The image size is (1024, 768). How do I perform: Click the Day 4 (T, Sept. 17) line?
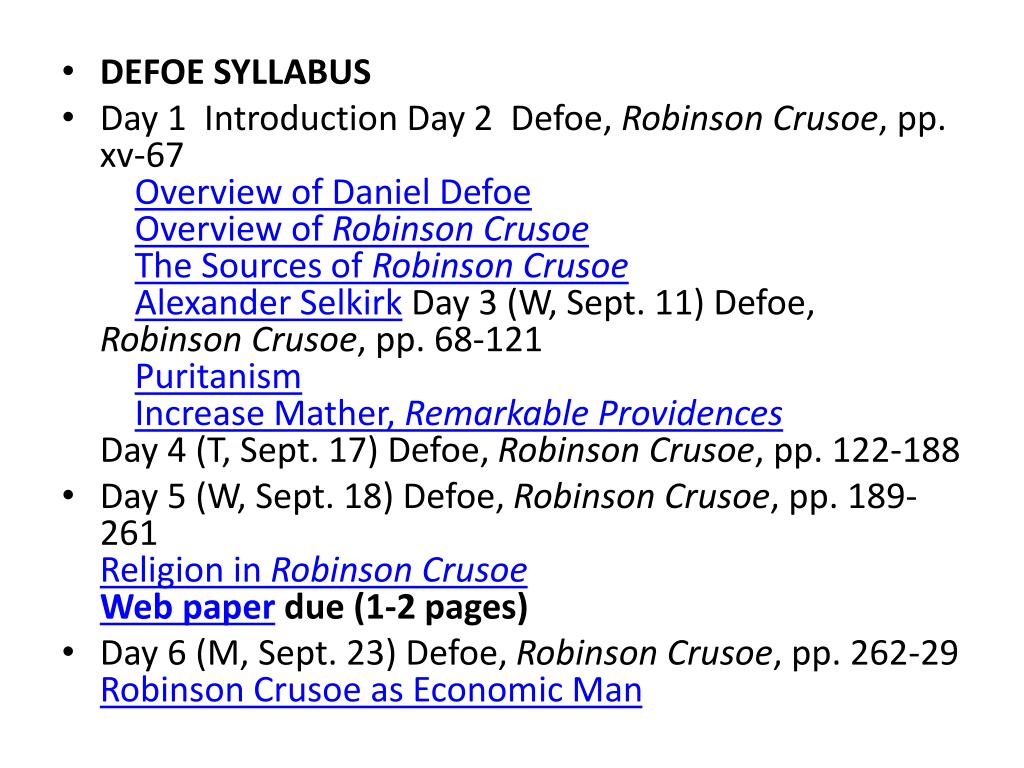530,451
